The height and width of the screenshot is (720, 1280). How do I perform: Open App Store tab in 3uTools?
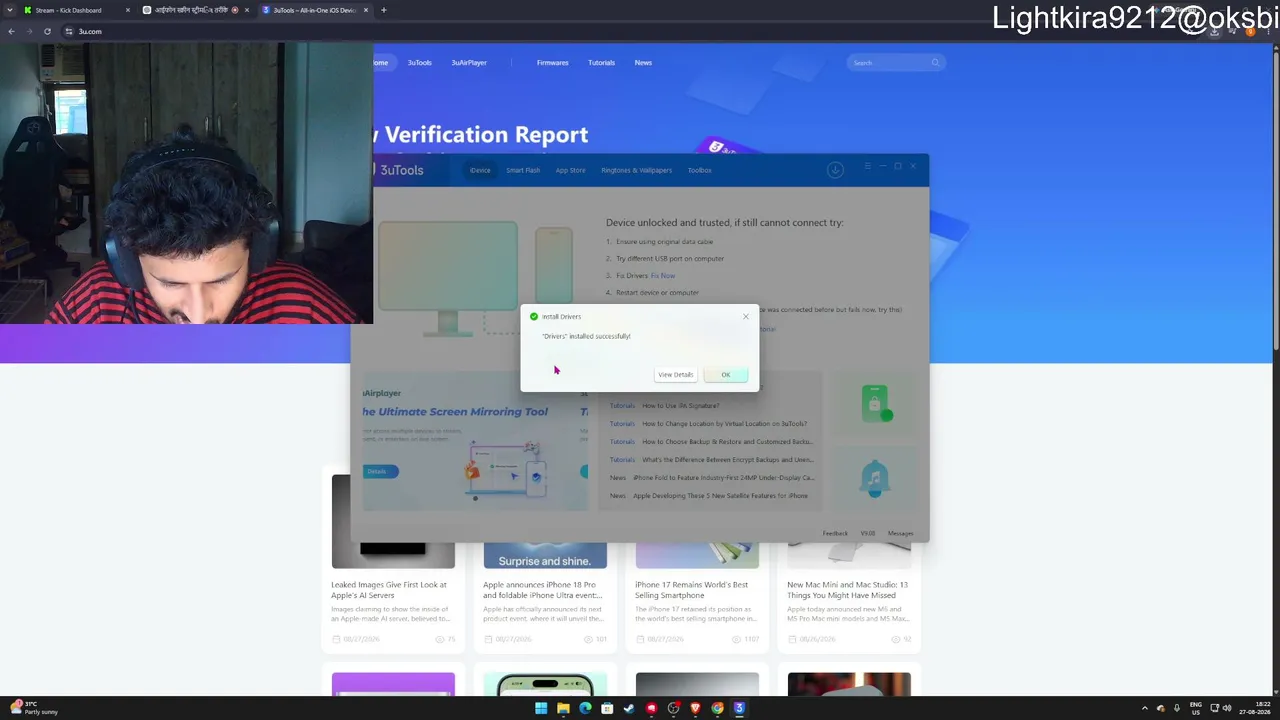tap(570, 170)
